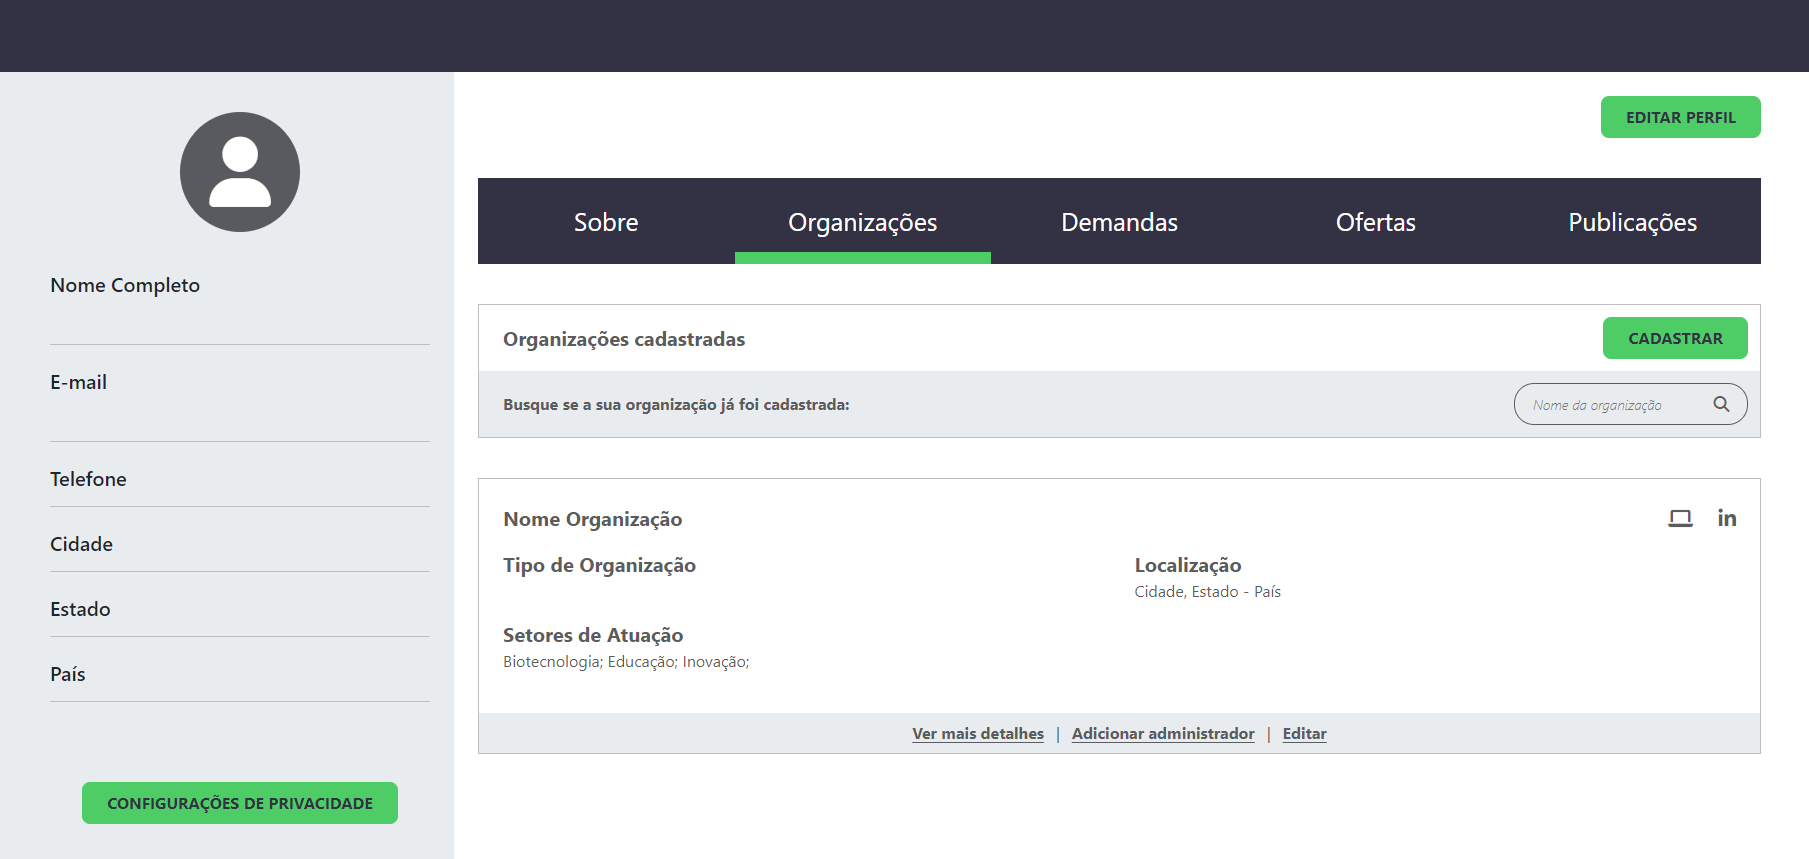Screen dimensions: 1809x859
Task: Select the Organizações tab
Action: tap(862, 222)
